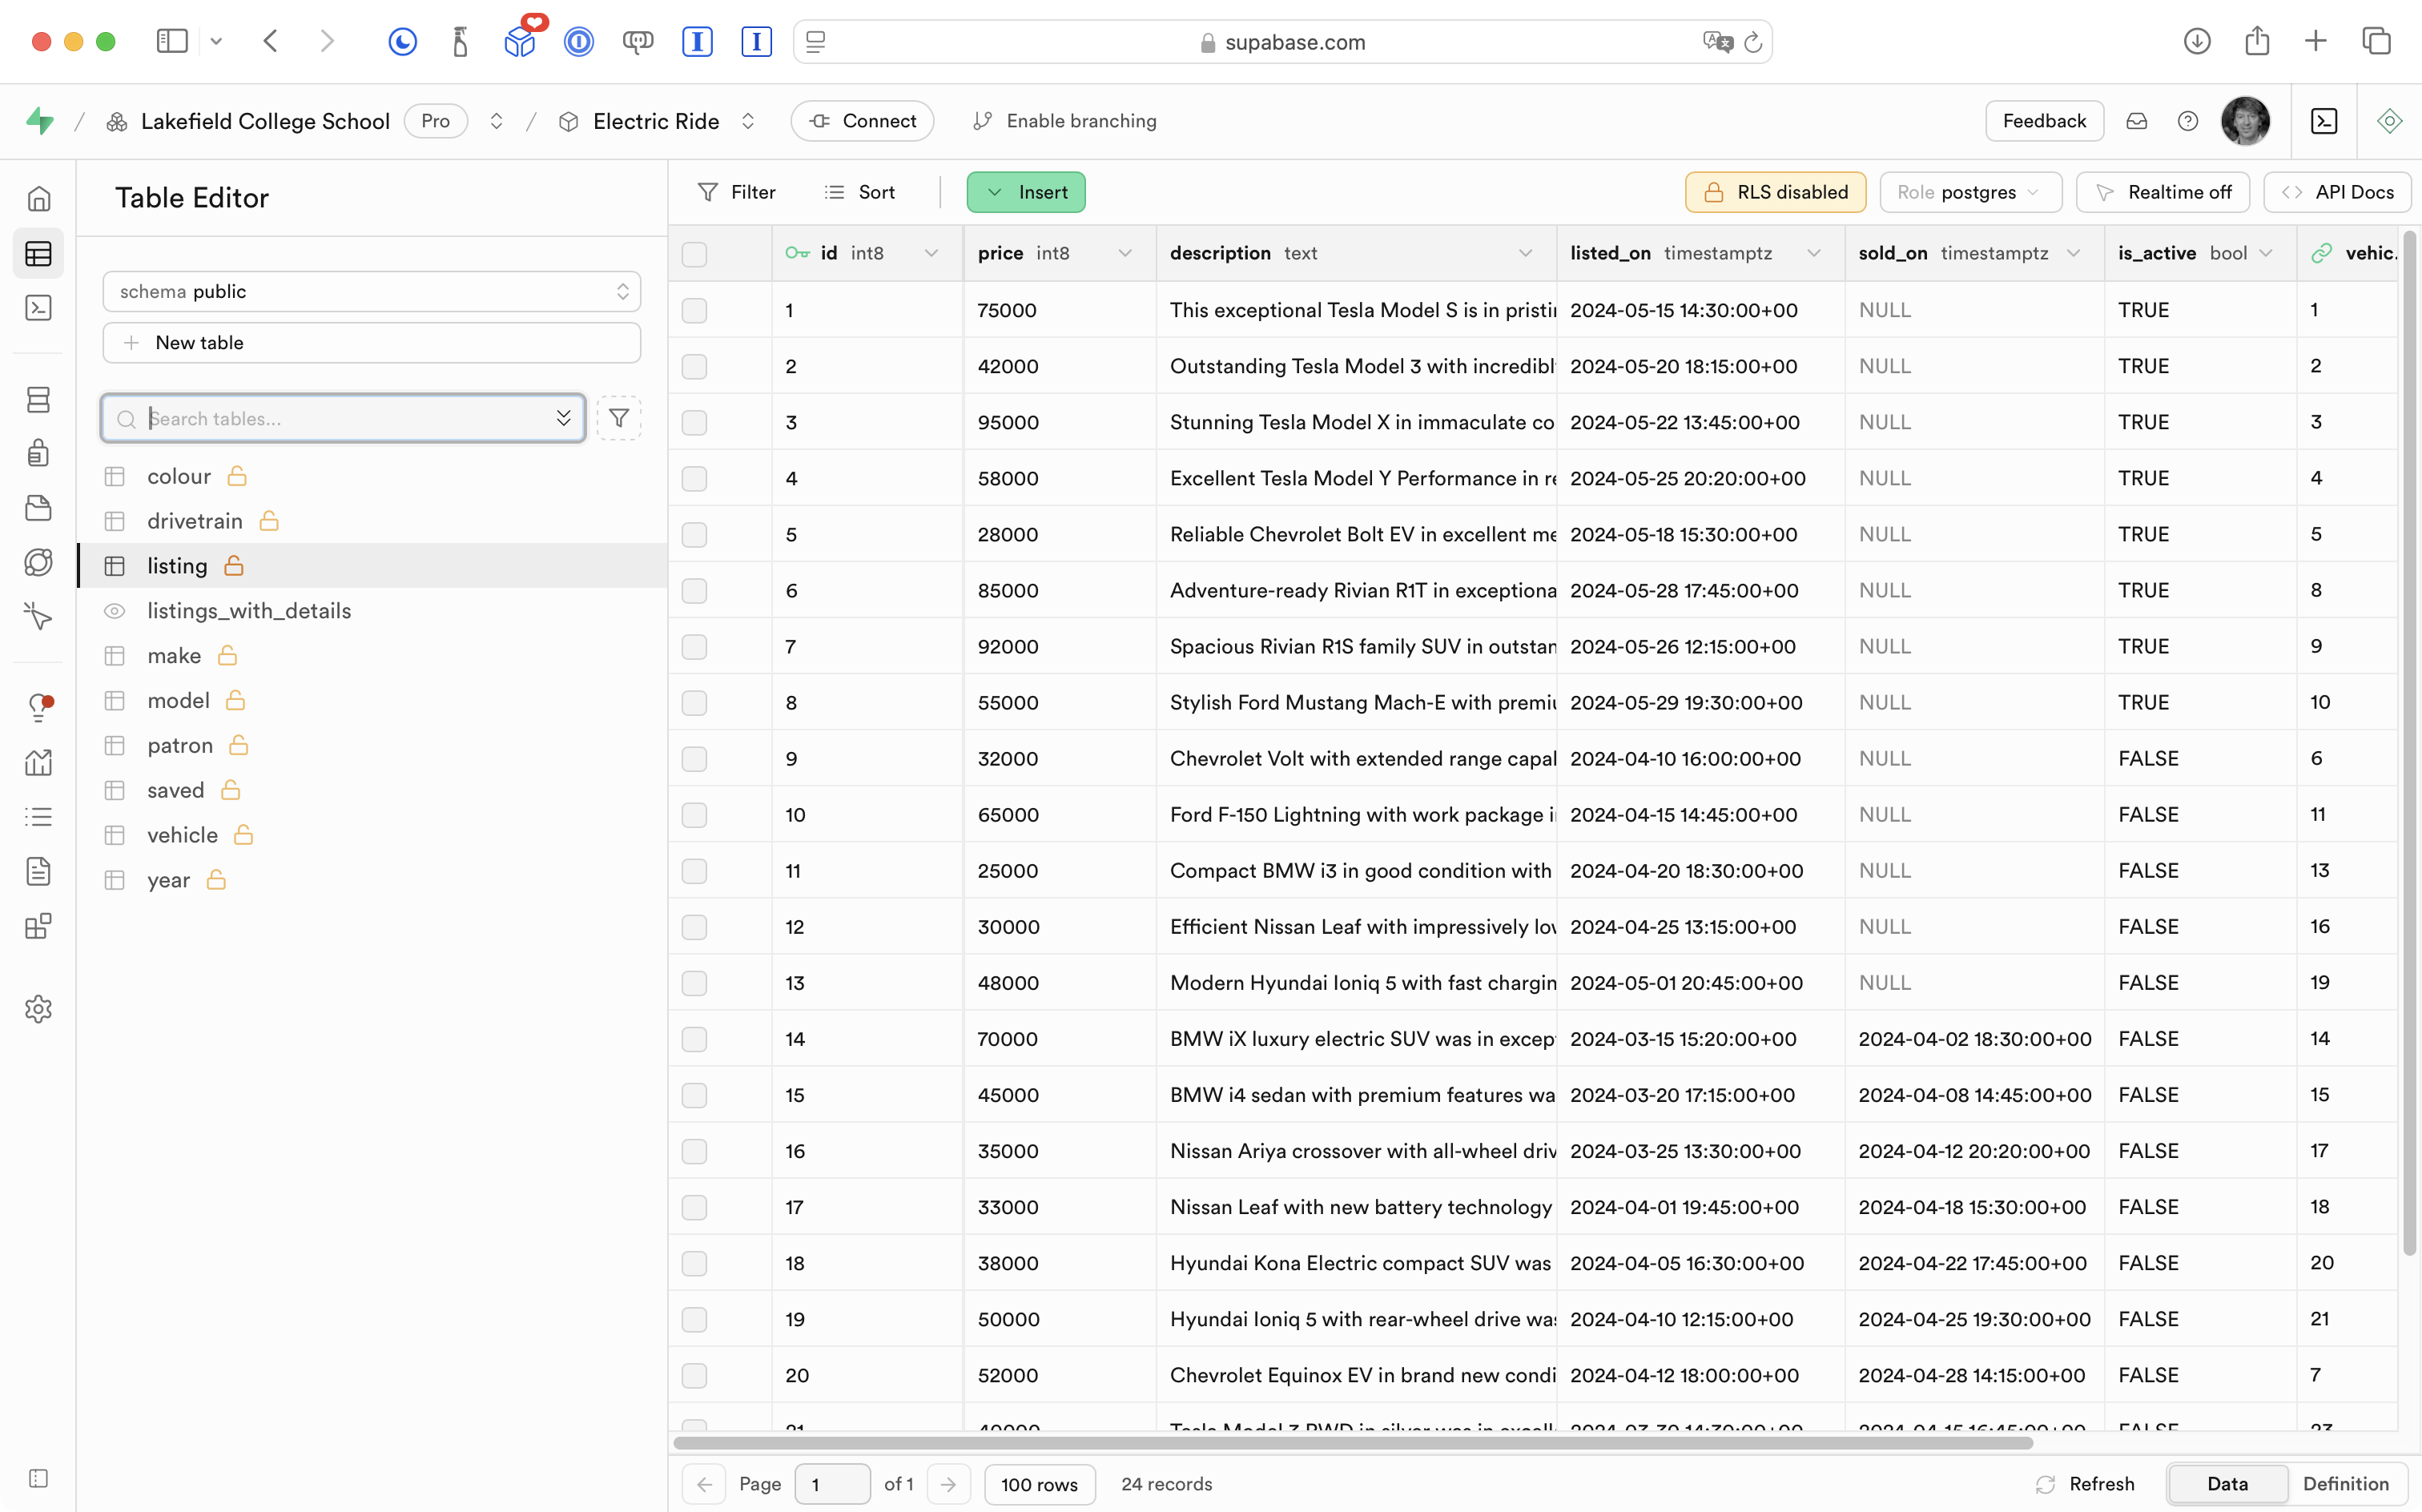
Task: Open the Project Settings gear icon
Action: click(x=38, y=1009)
